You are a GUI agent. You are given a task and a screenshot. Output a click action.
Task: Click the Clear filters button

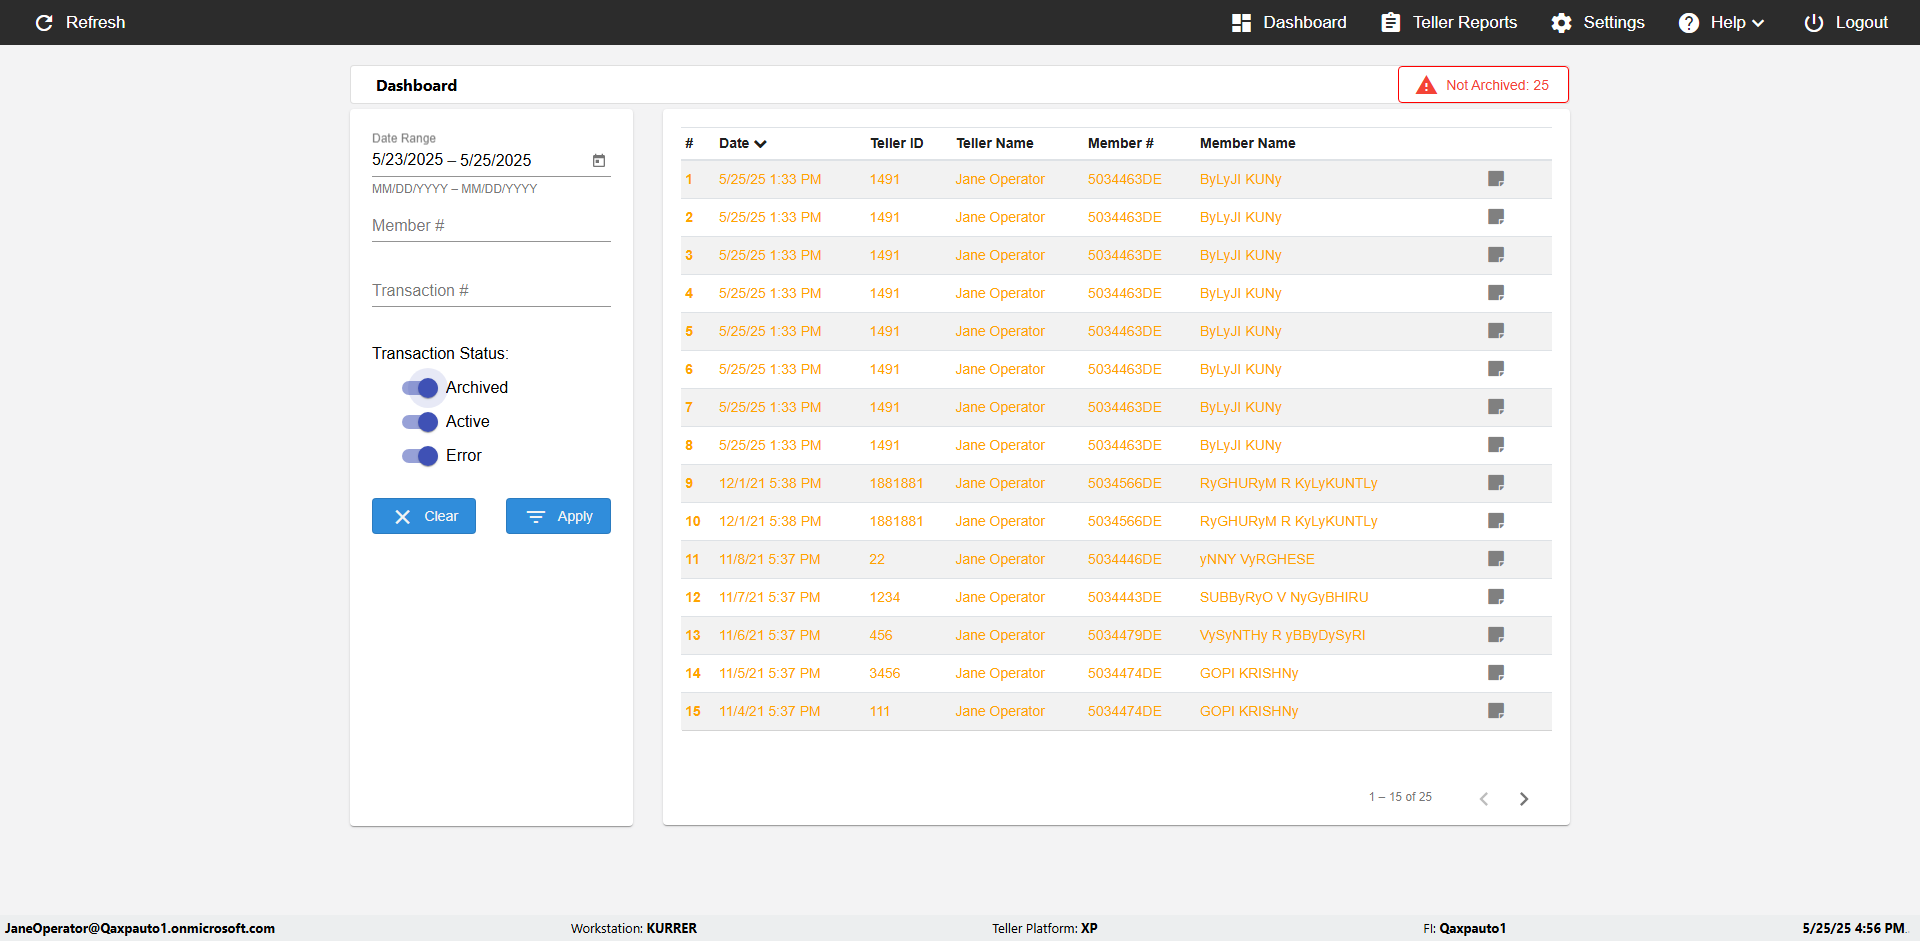pos(424,516)
